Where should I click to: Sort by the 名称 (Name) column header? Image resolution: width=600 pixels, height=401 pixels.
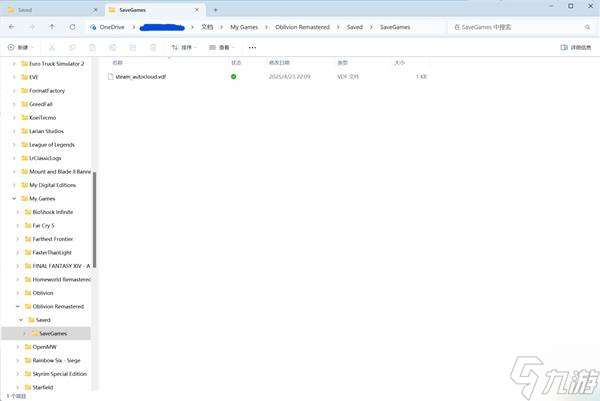[x=117, y=62]
